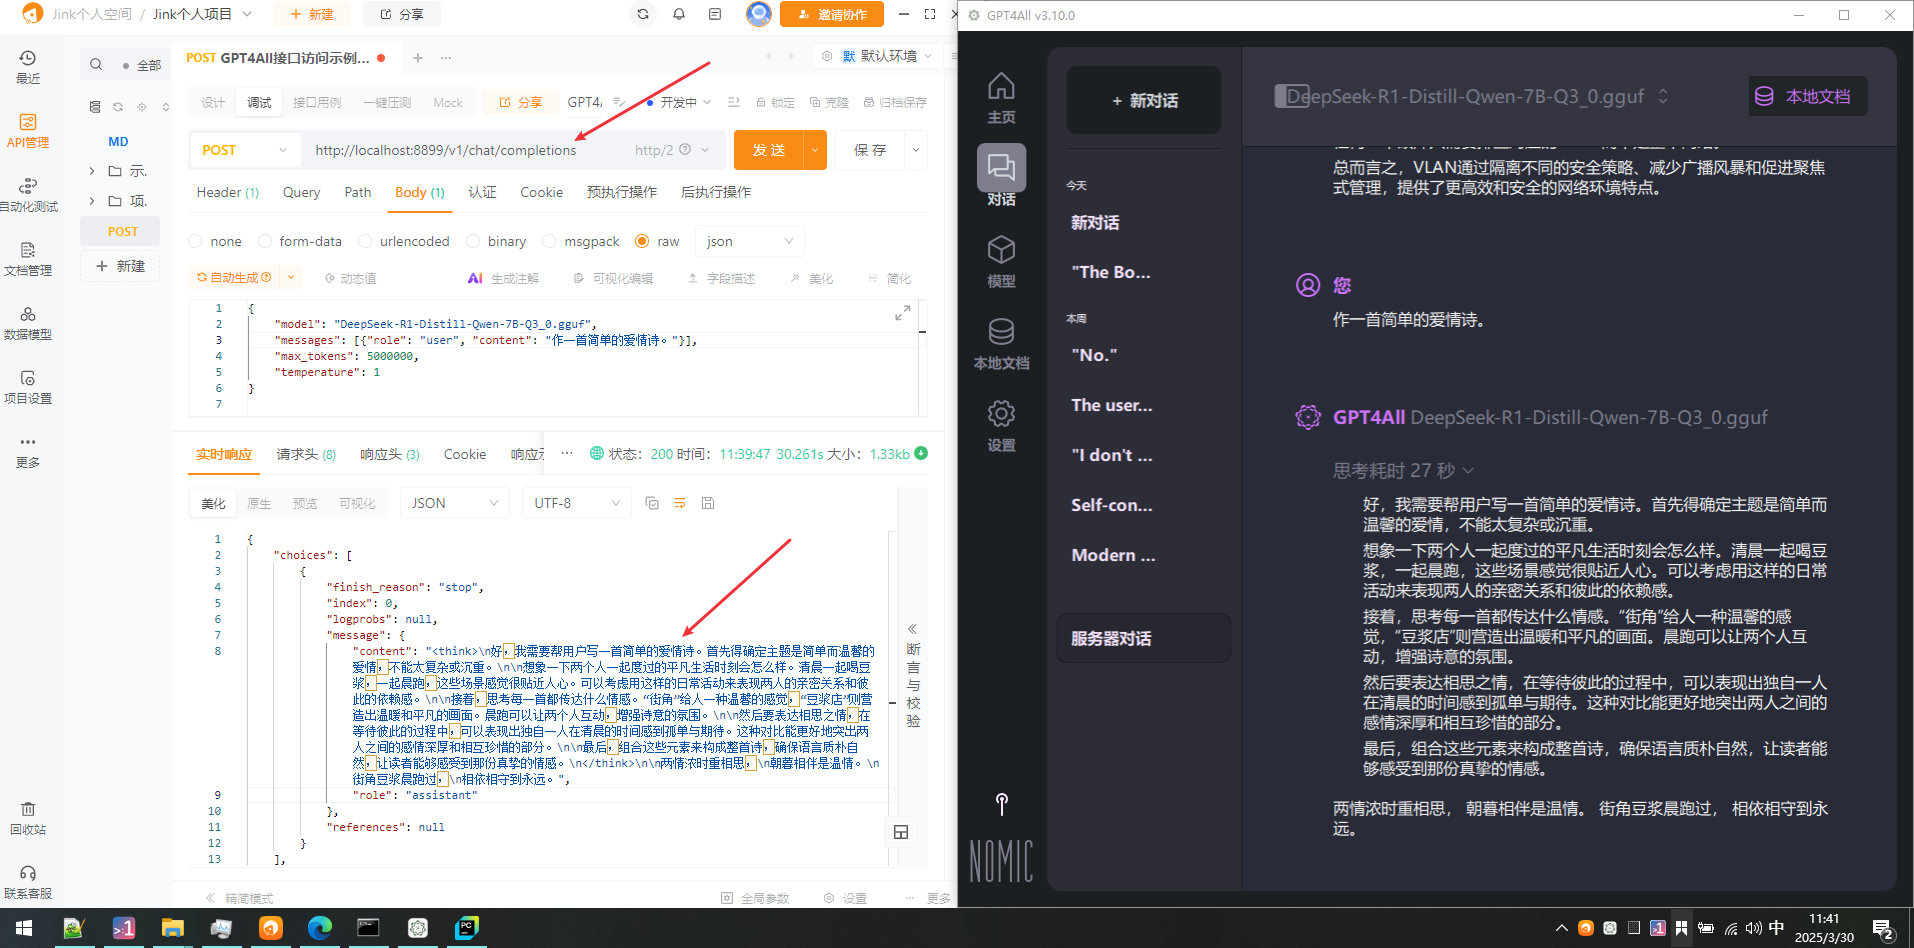Save response using the disk icon

point(708,503)
